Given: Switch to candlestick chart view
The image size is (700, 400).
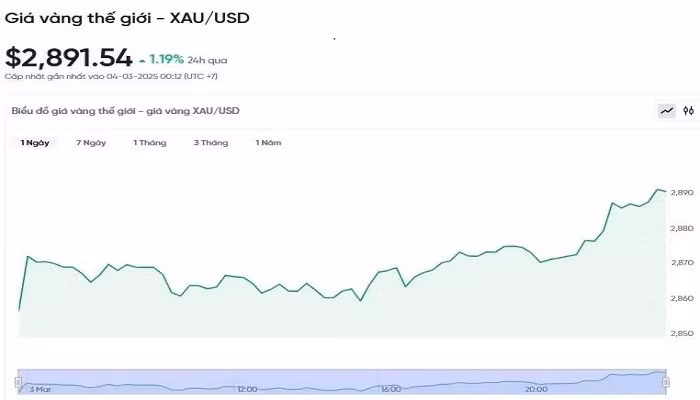Looking at the screenshot, I should pos(688,111).
